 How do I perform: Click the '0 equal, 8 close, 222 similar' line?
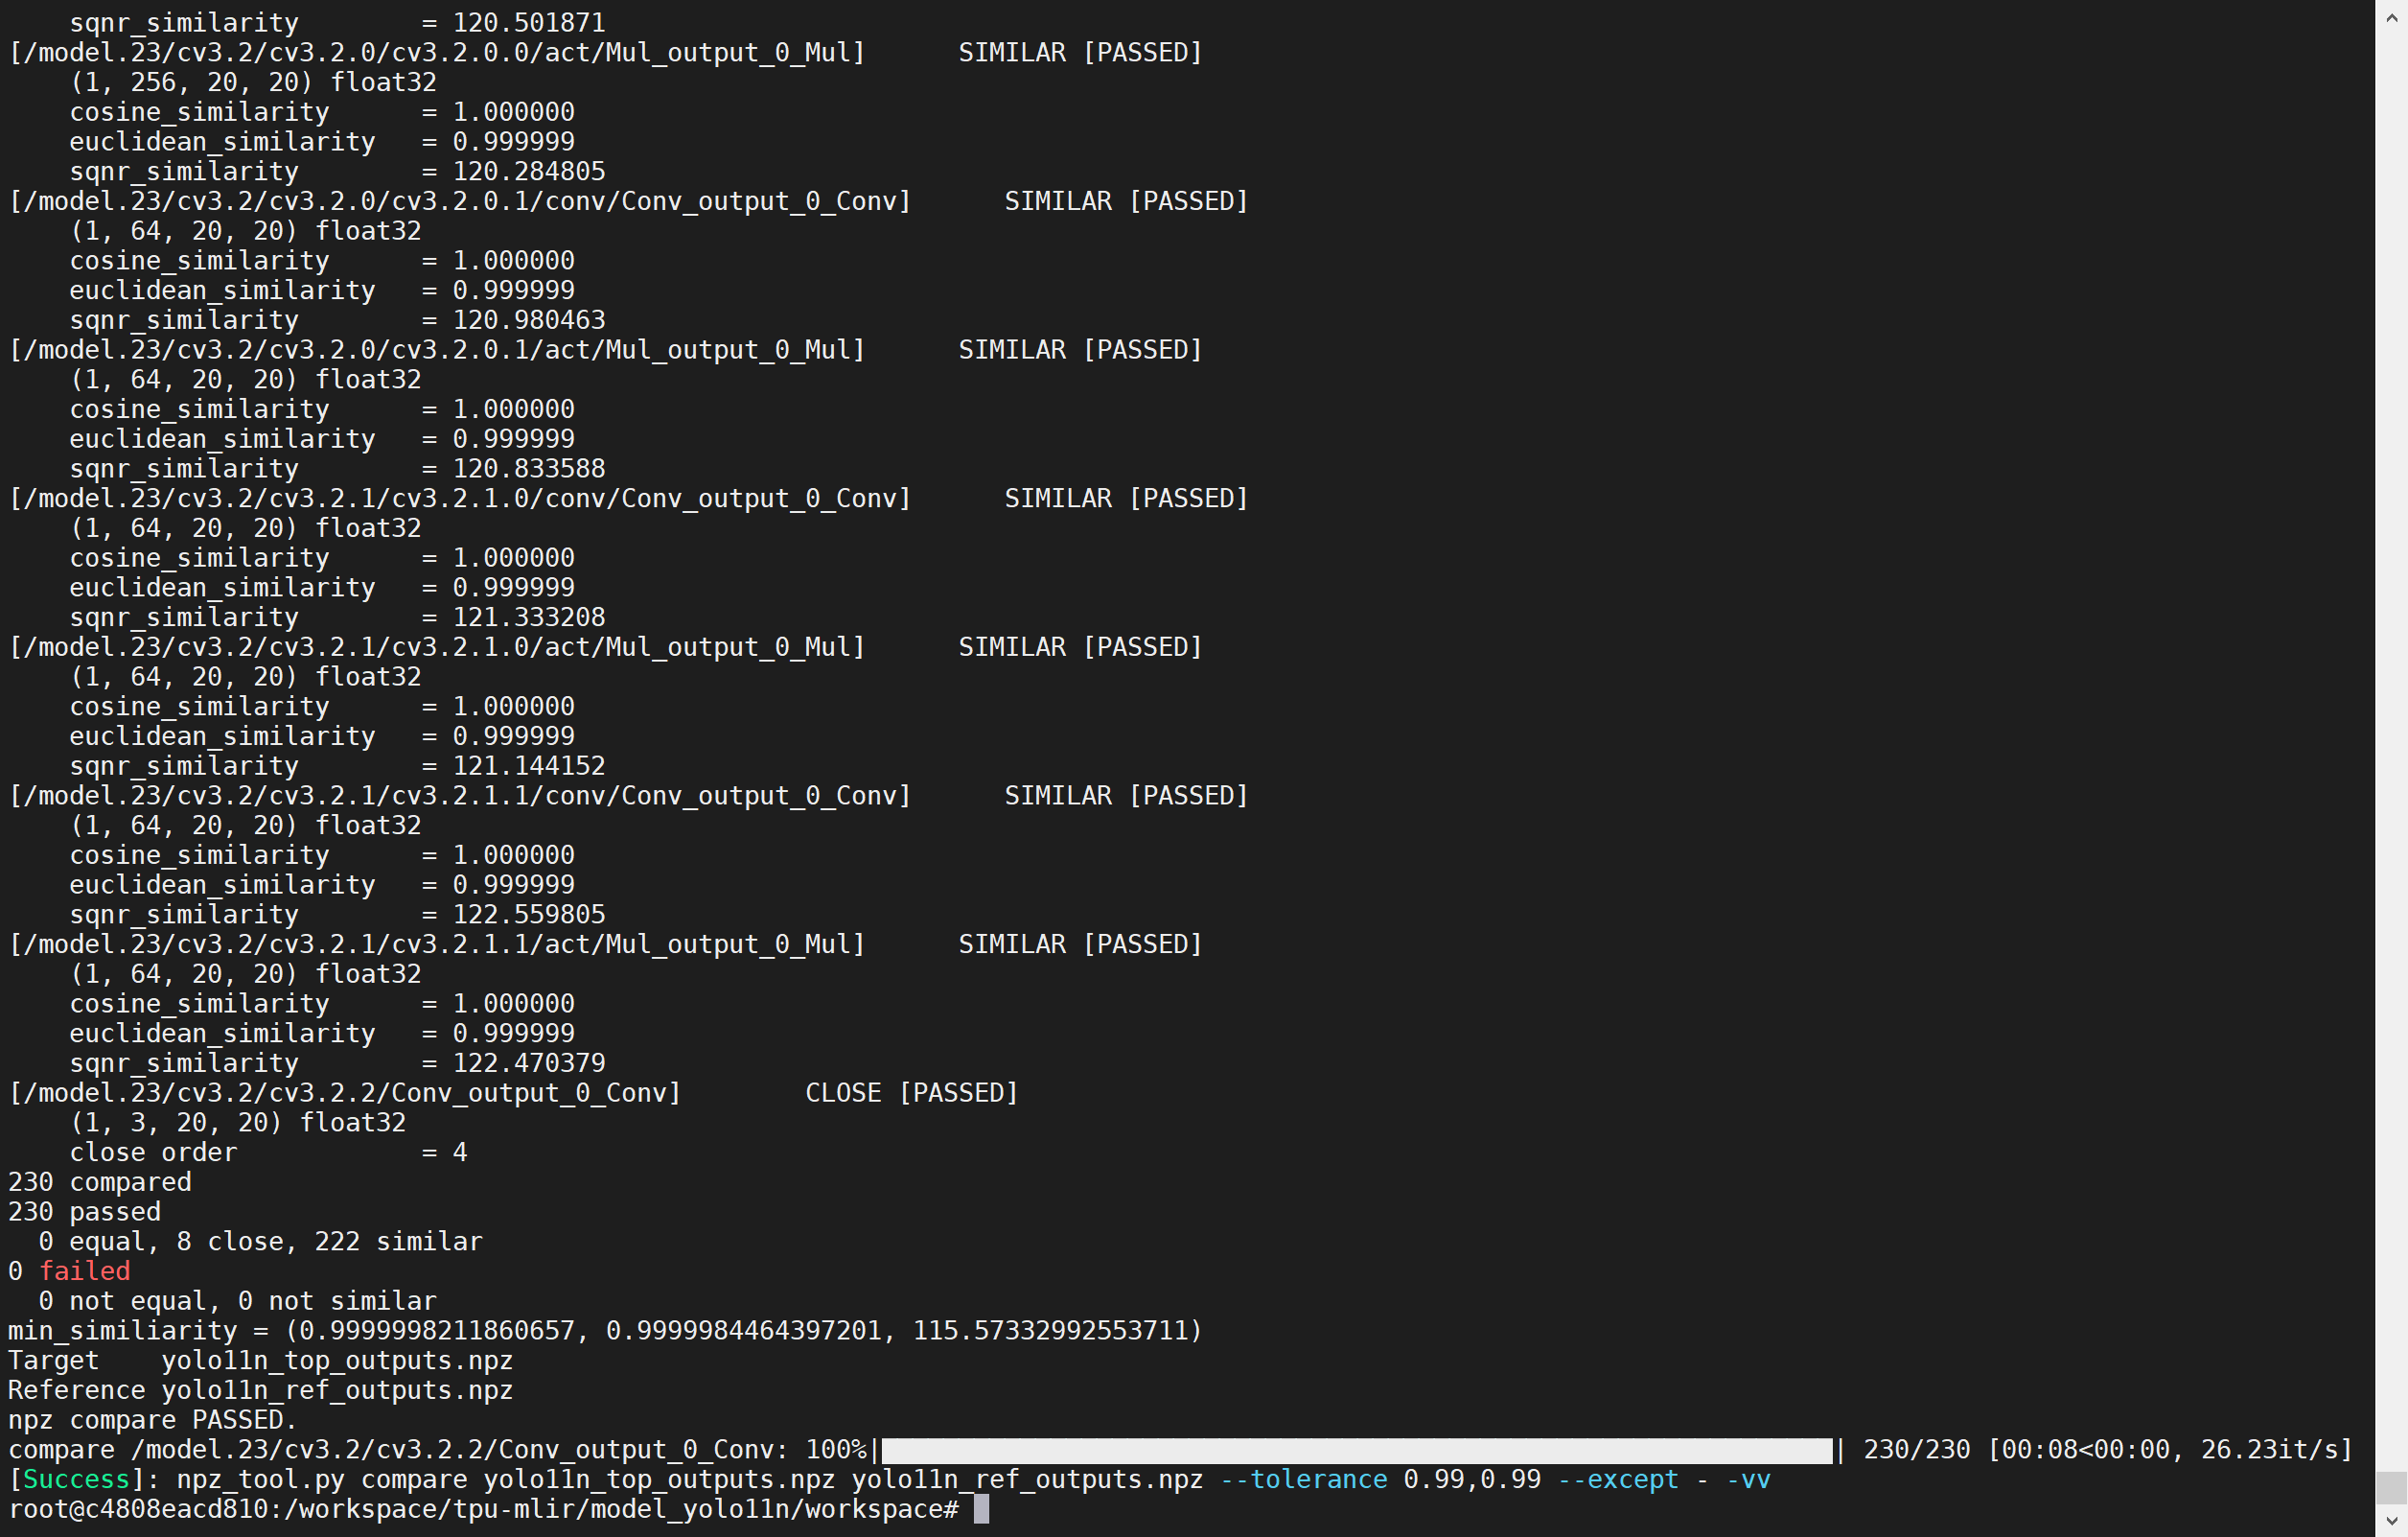pos(260,1242)
